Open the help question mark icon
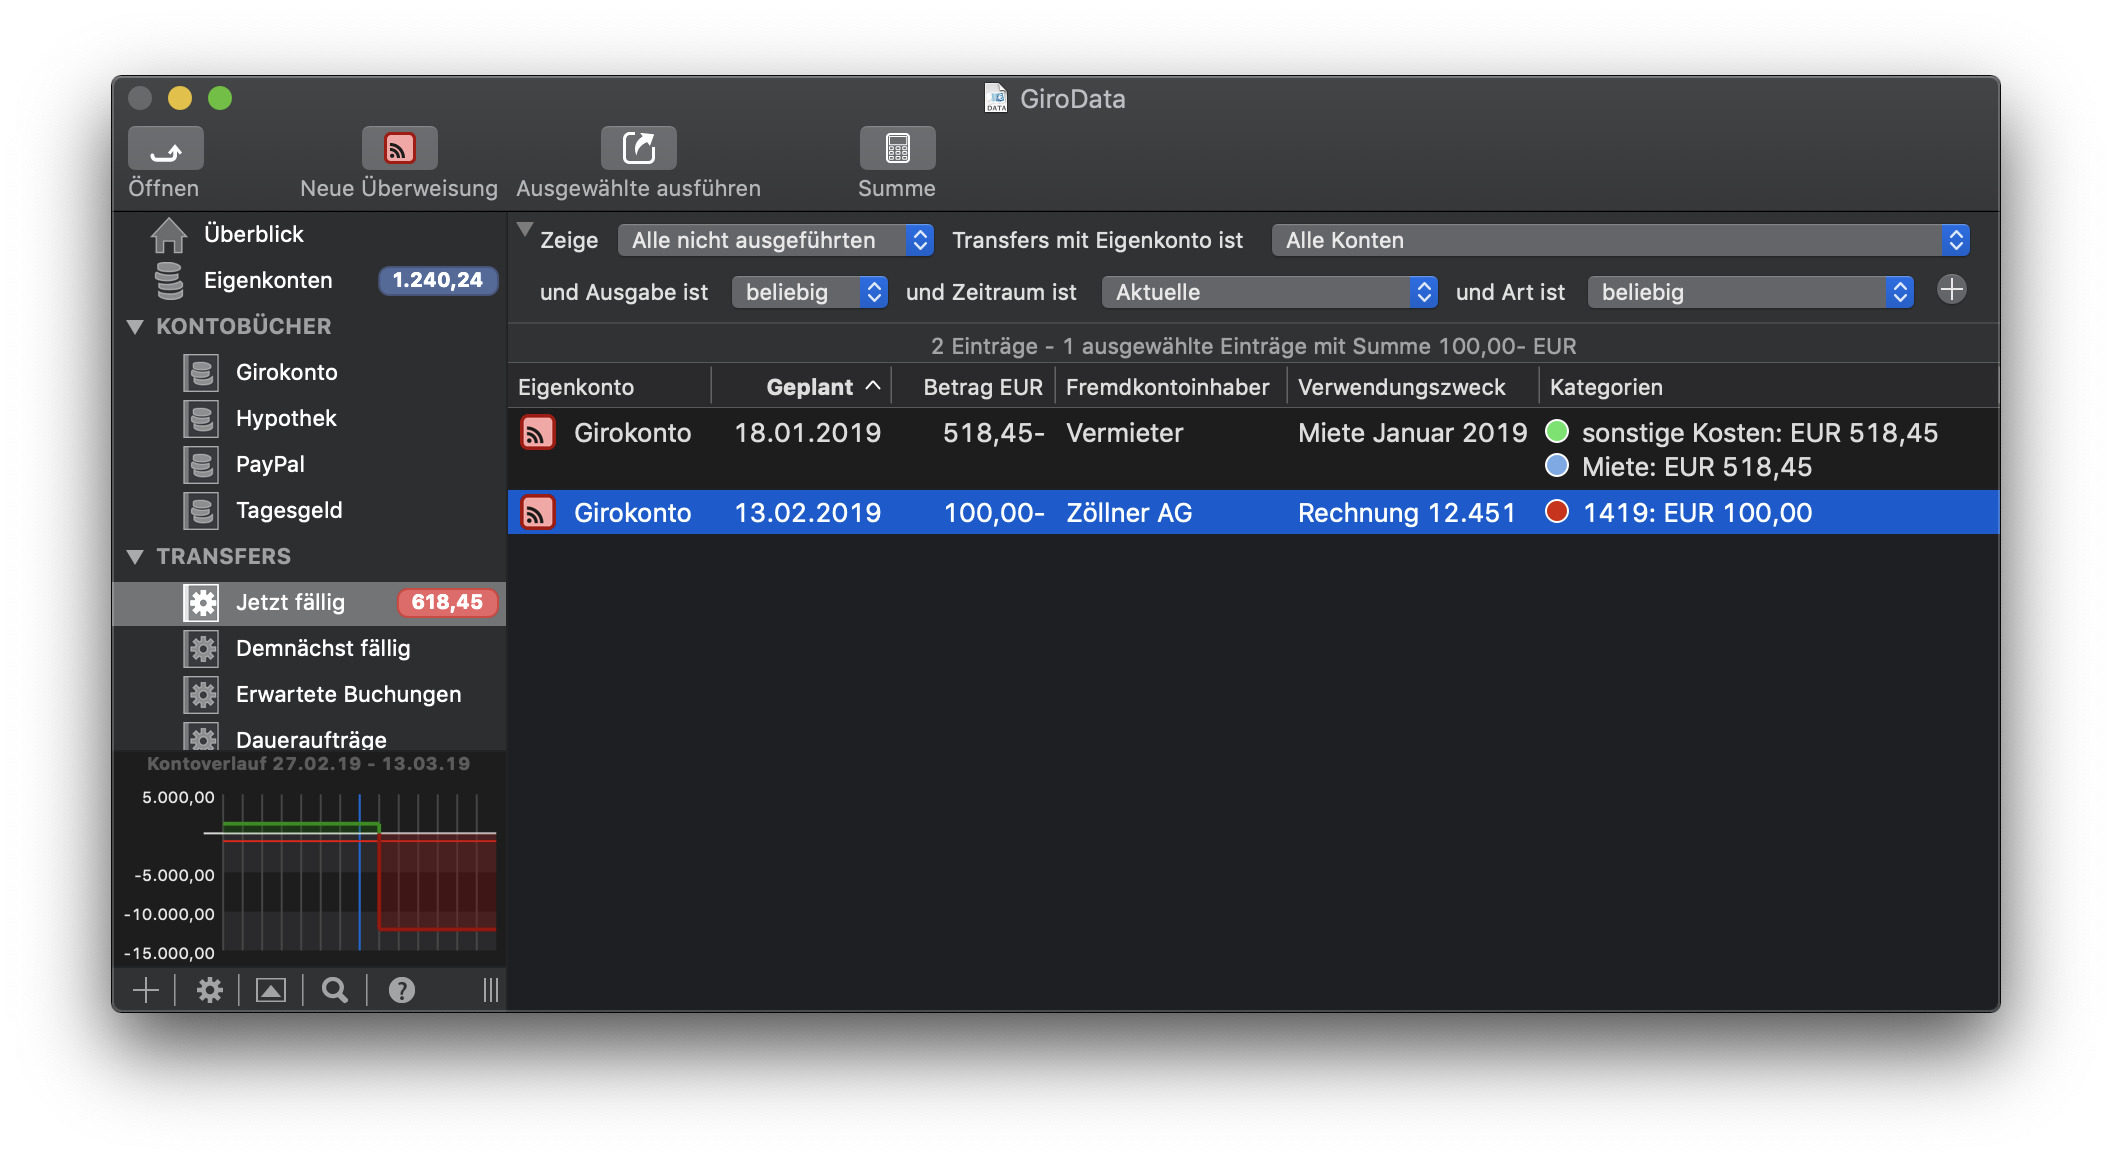Image resolution: width=2112 pixels, height=1160 pixels. pyautogui.click(x=402, y=990)
